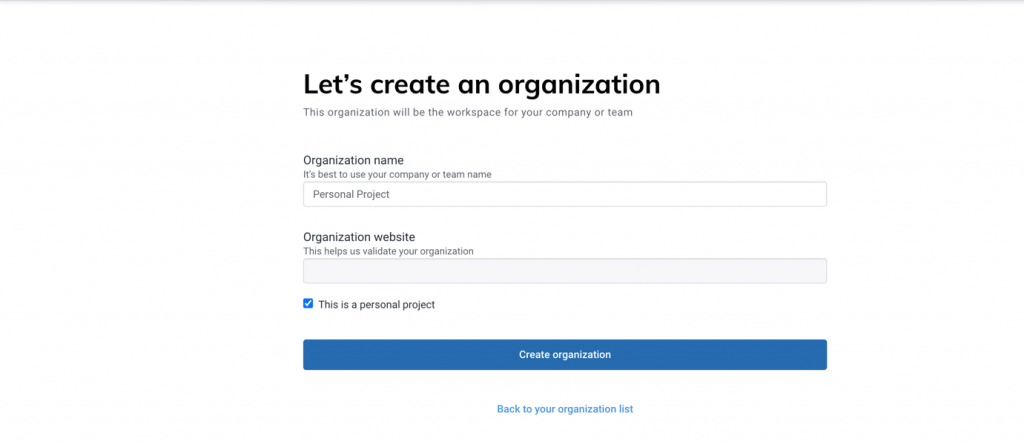
Task: Open "Back to your organization list" link
Action: [x=564, y=409]
